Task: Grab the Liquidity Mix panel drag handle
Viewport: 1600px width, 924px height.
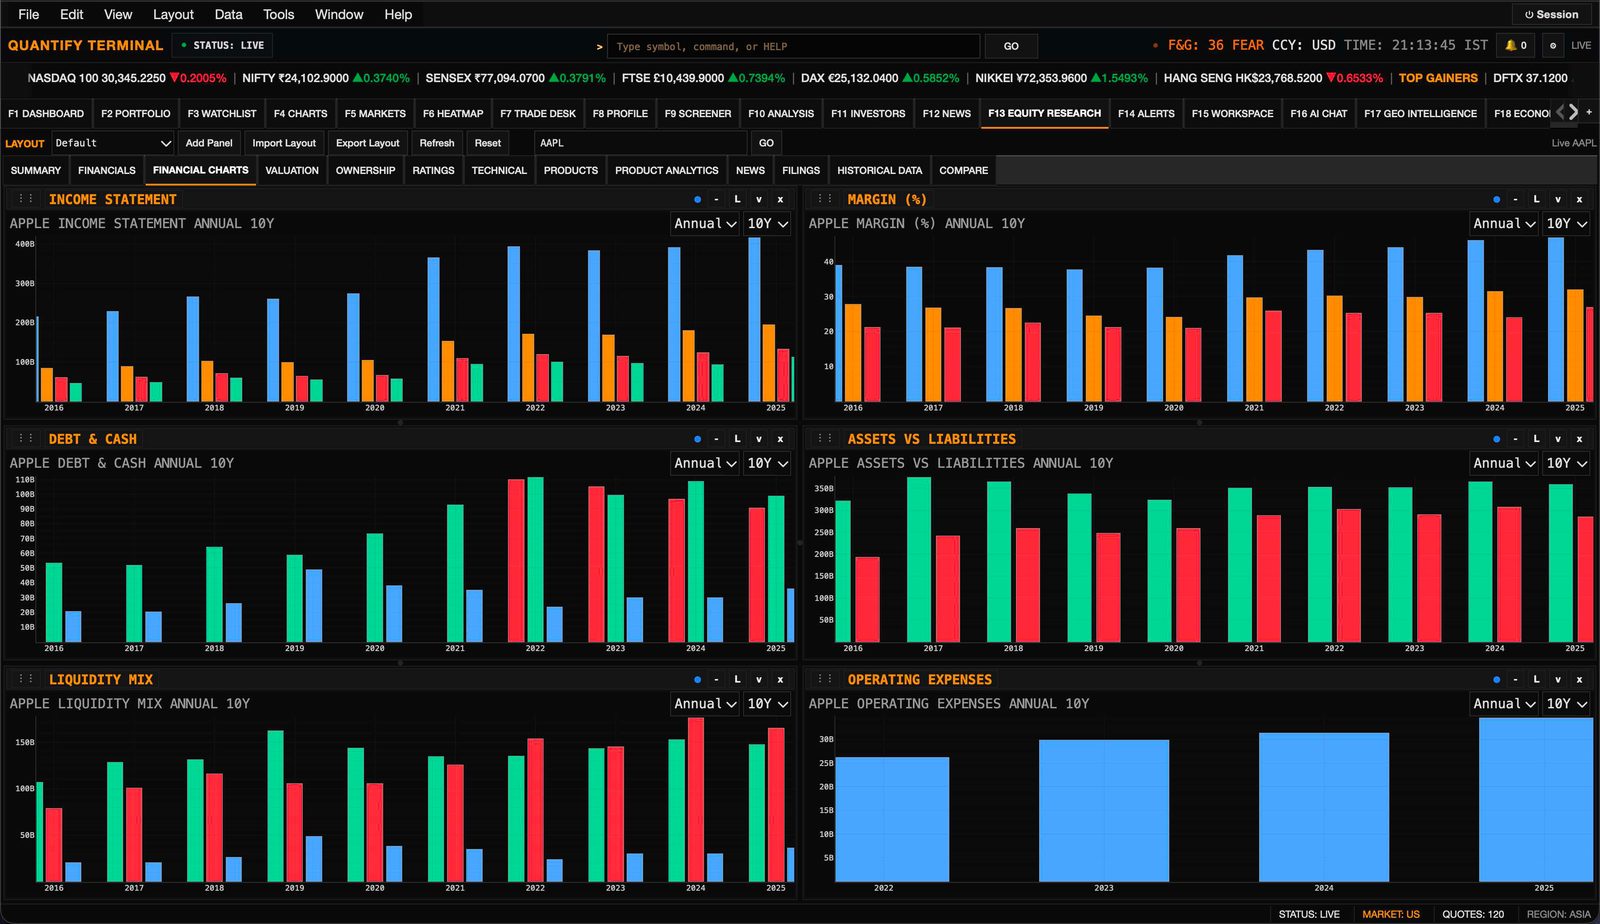Action: 26,679
